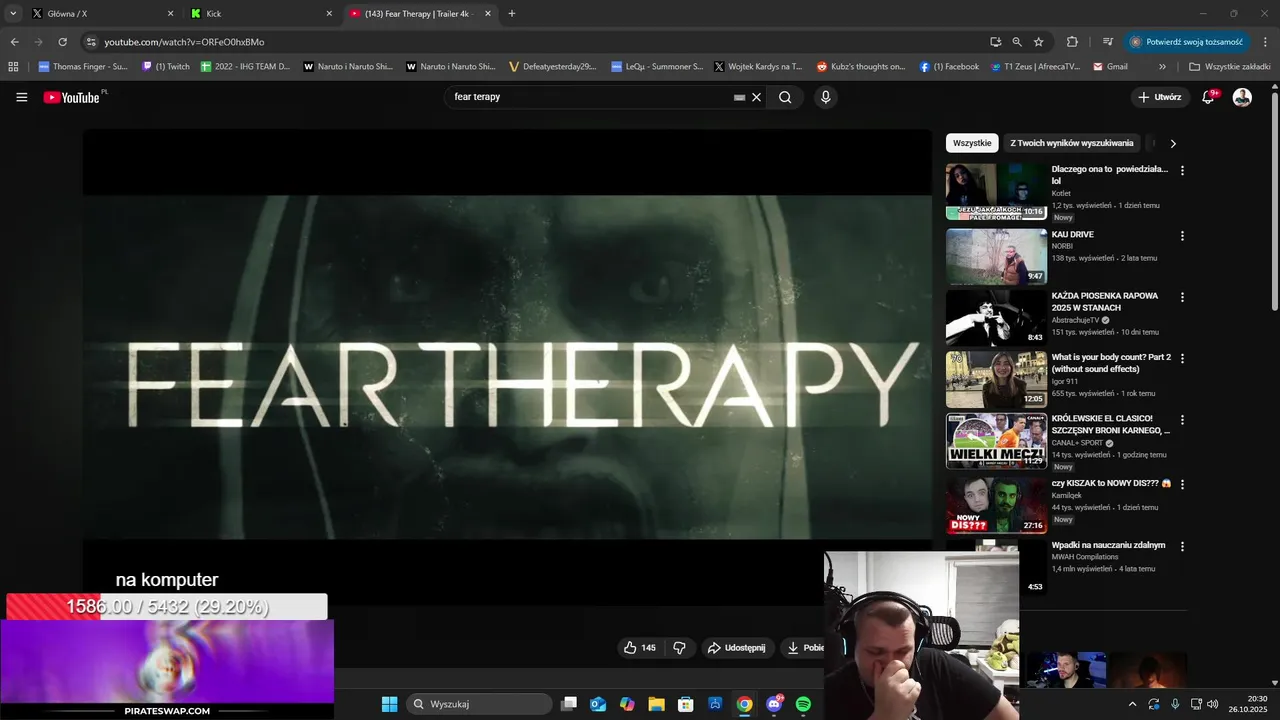Viewport: 1280px width, 720px height.
Task: Show next filter chips with right chevron
Action: click(x=1173, y=143)
